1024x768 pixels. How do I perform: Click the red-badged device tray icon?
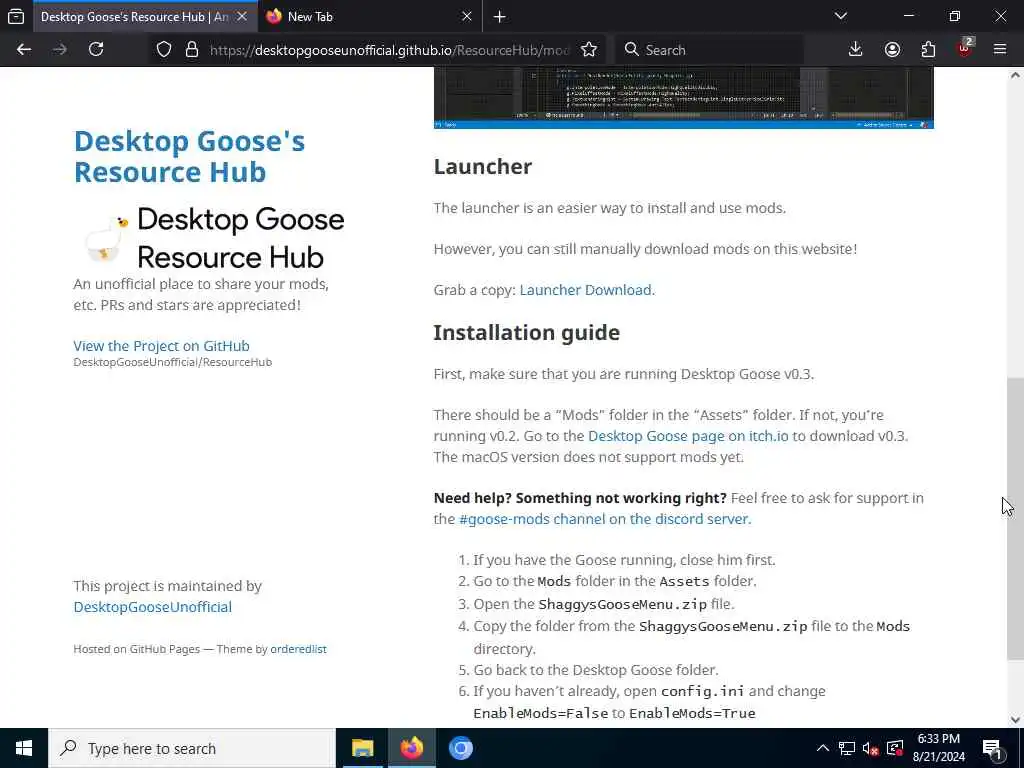coord(895,748)
